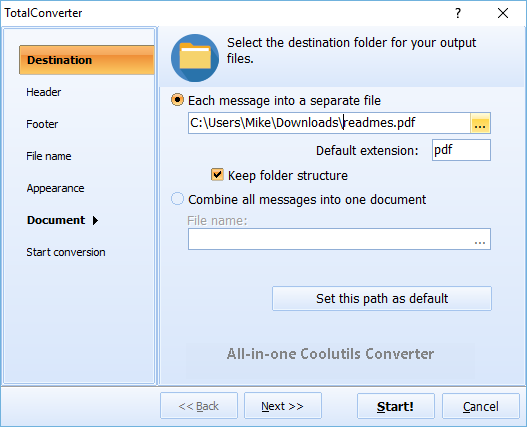Open the Destination tab
Screen dimensions: 527x427
coord(87,60)
